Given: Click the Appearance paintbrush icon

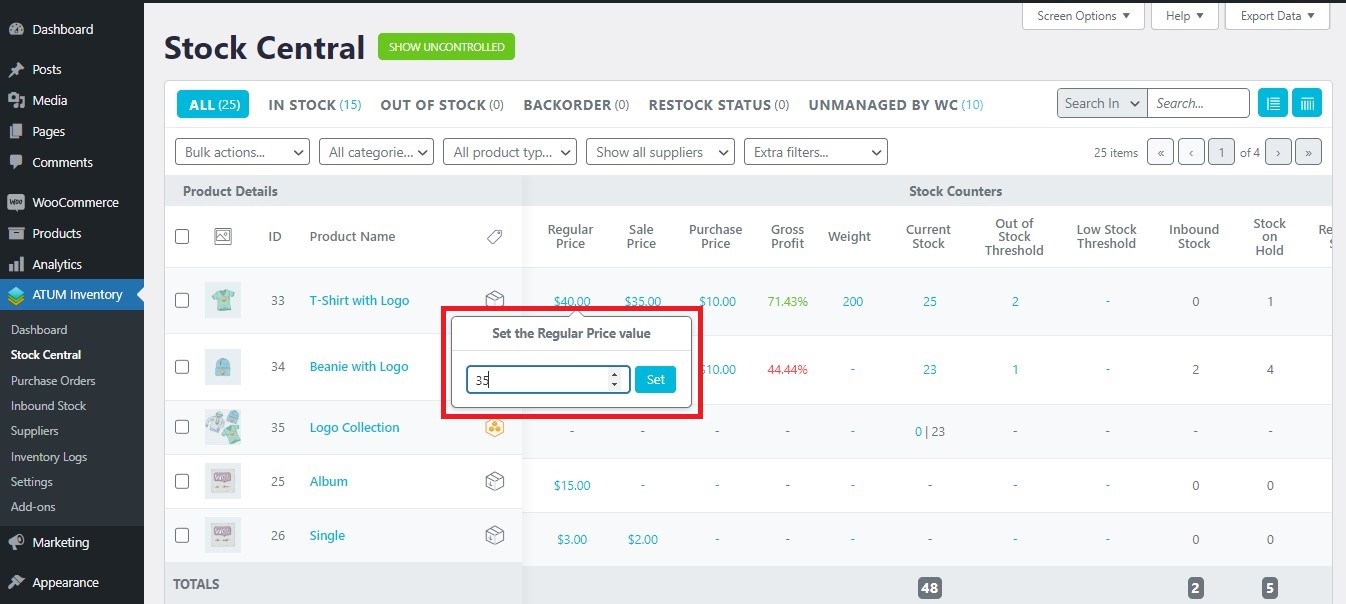Looking at the screenshot, I should tap(16, 582).
